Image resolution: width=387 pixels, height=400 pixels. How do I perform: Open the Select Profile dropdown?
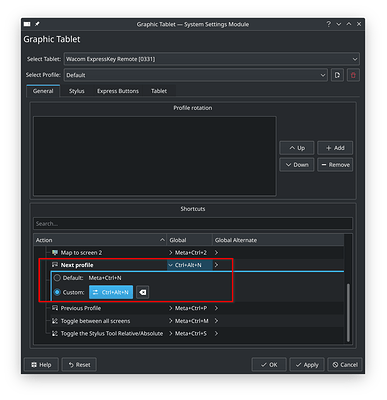196,75
